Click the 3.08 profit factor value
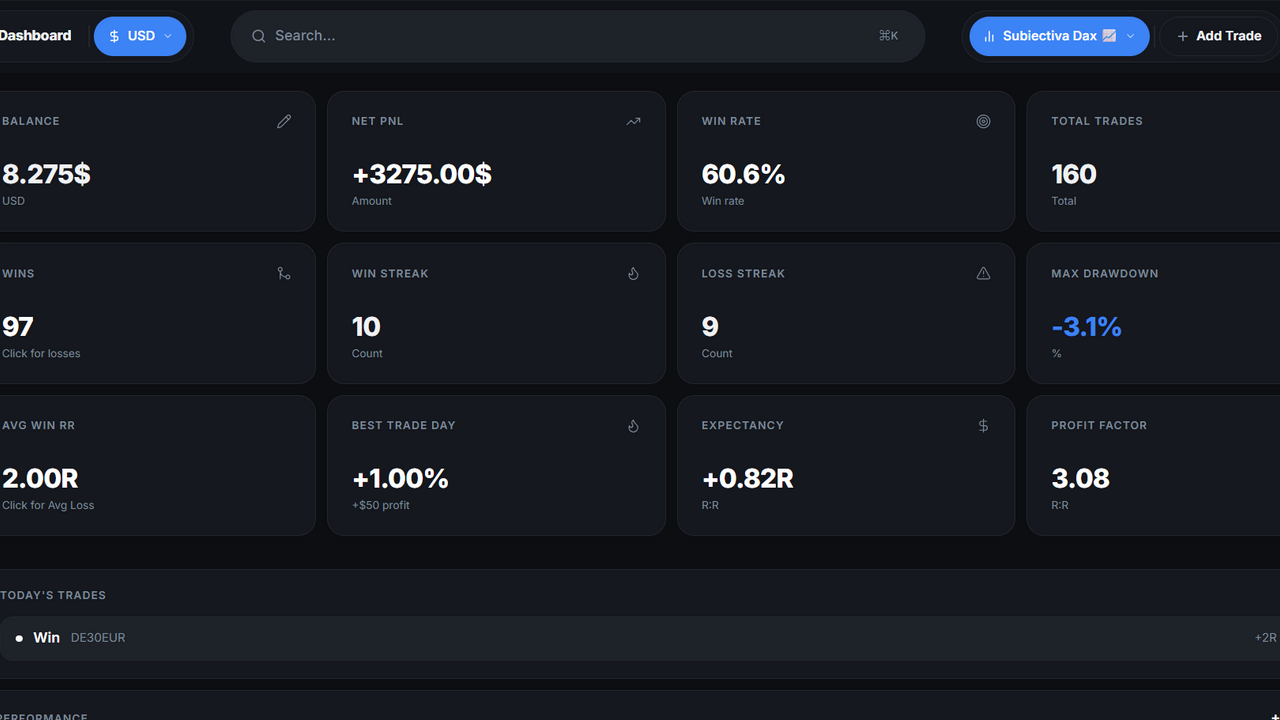Screen dimensions: 1280x720 [1080, 479]
